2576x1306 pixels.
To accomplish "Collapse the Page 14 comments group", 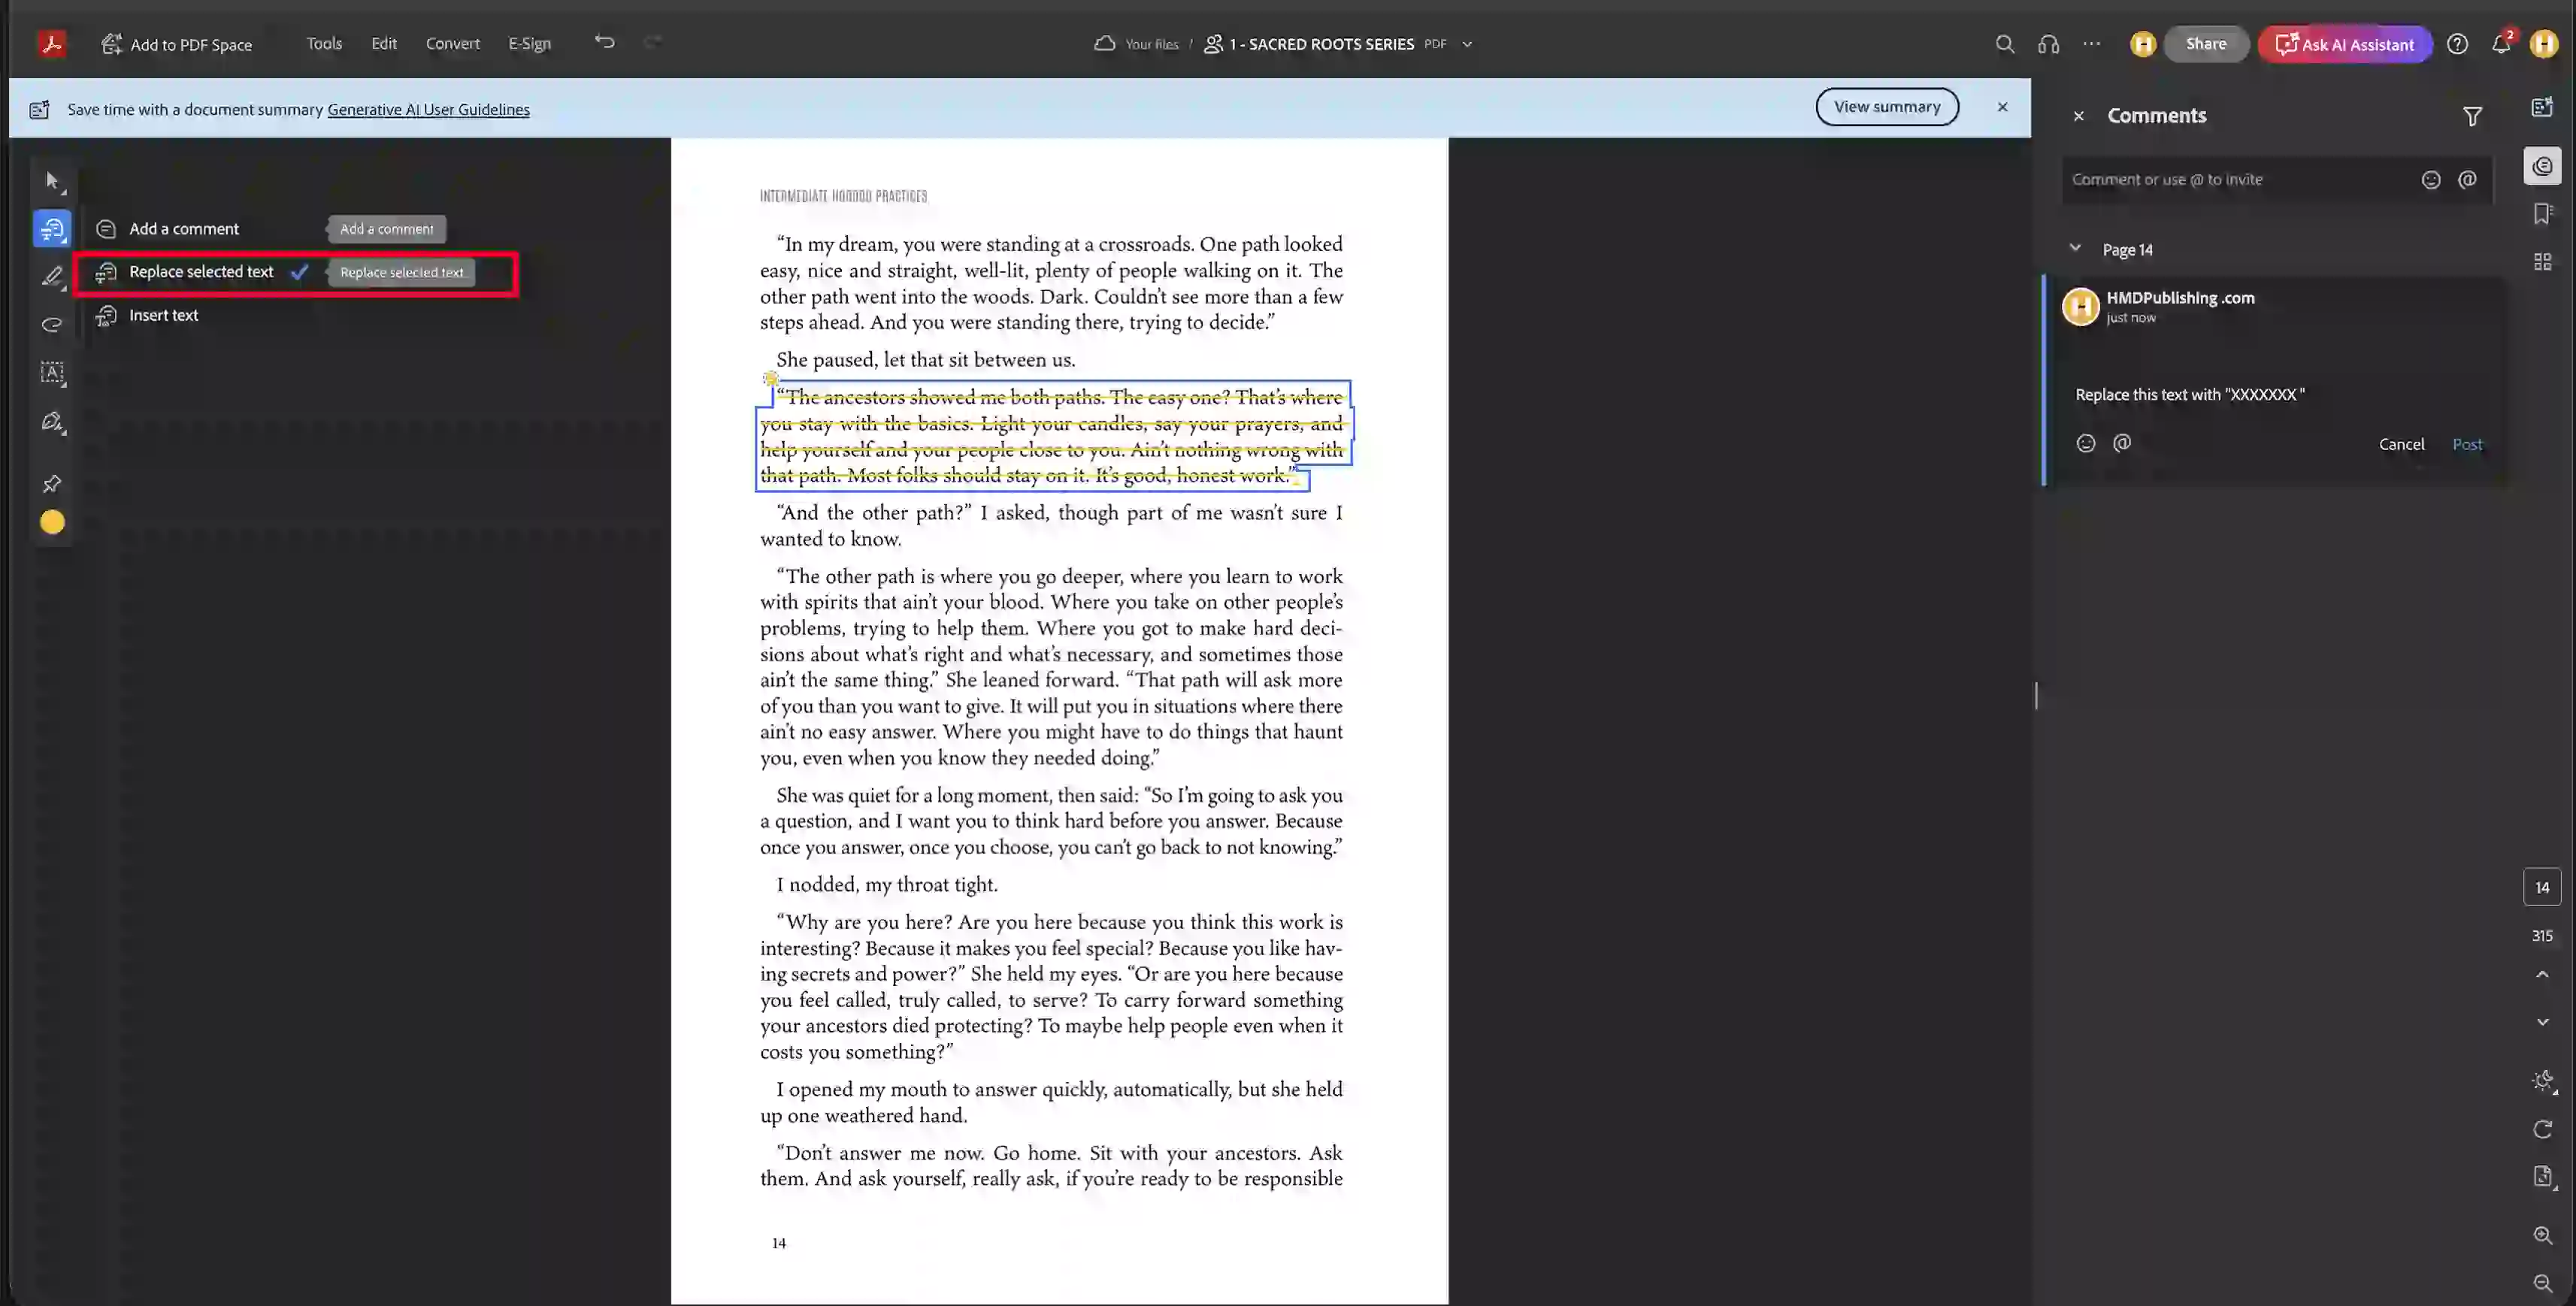I will pos(2075,248).
